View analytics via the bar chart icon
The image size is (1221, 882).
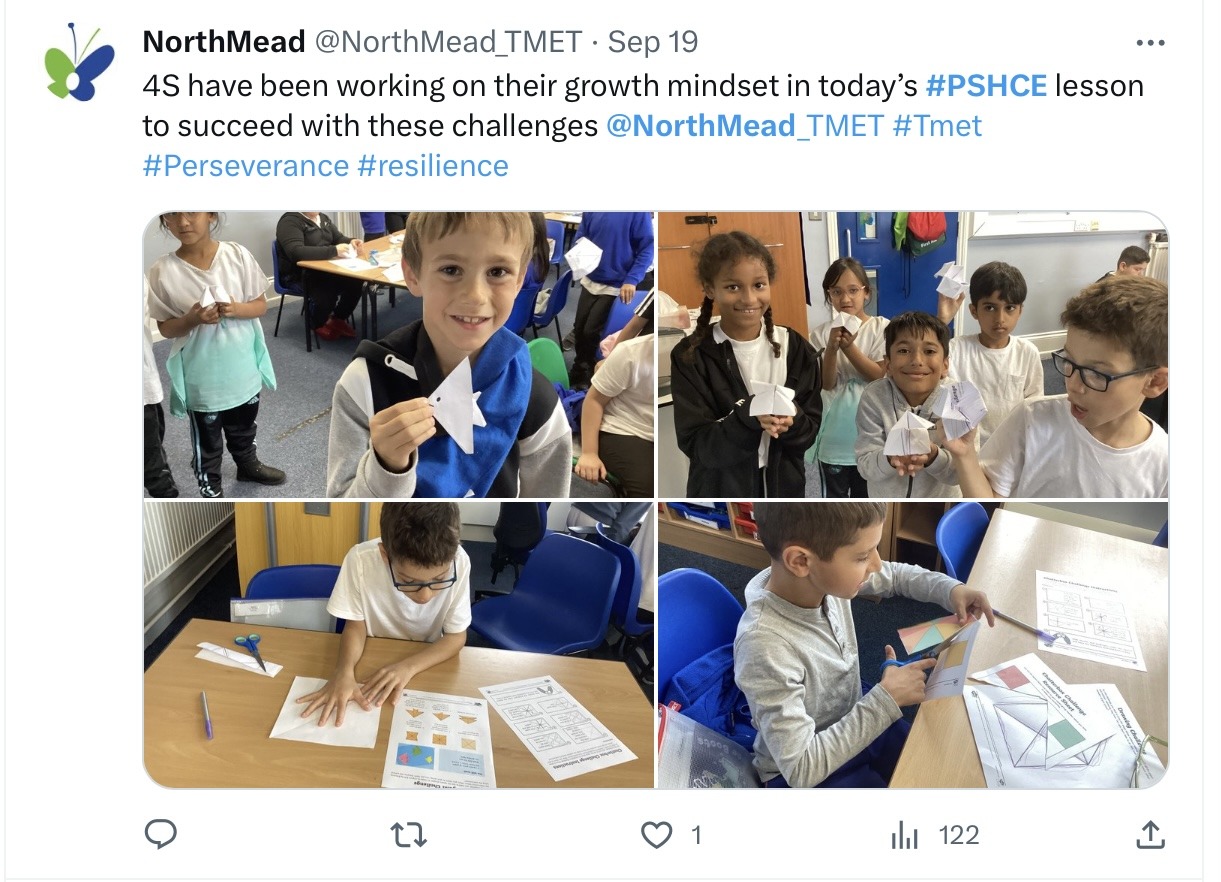point(904,835)
